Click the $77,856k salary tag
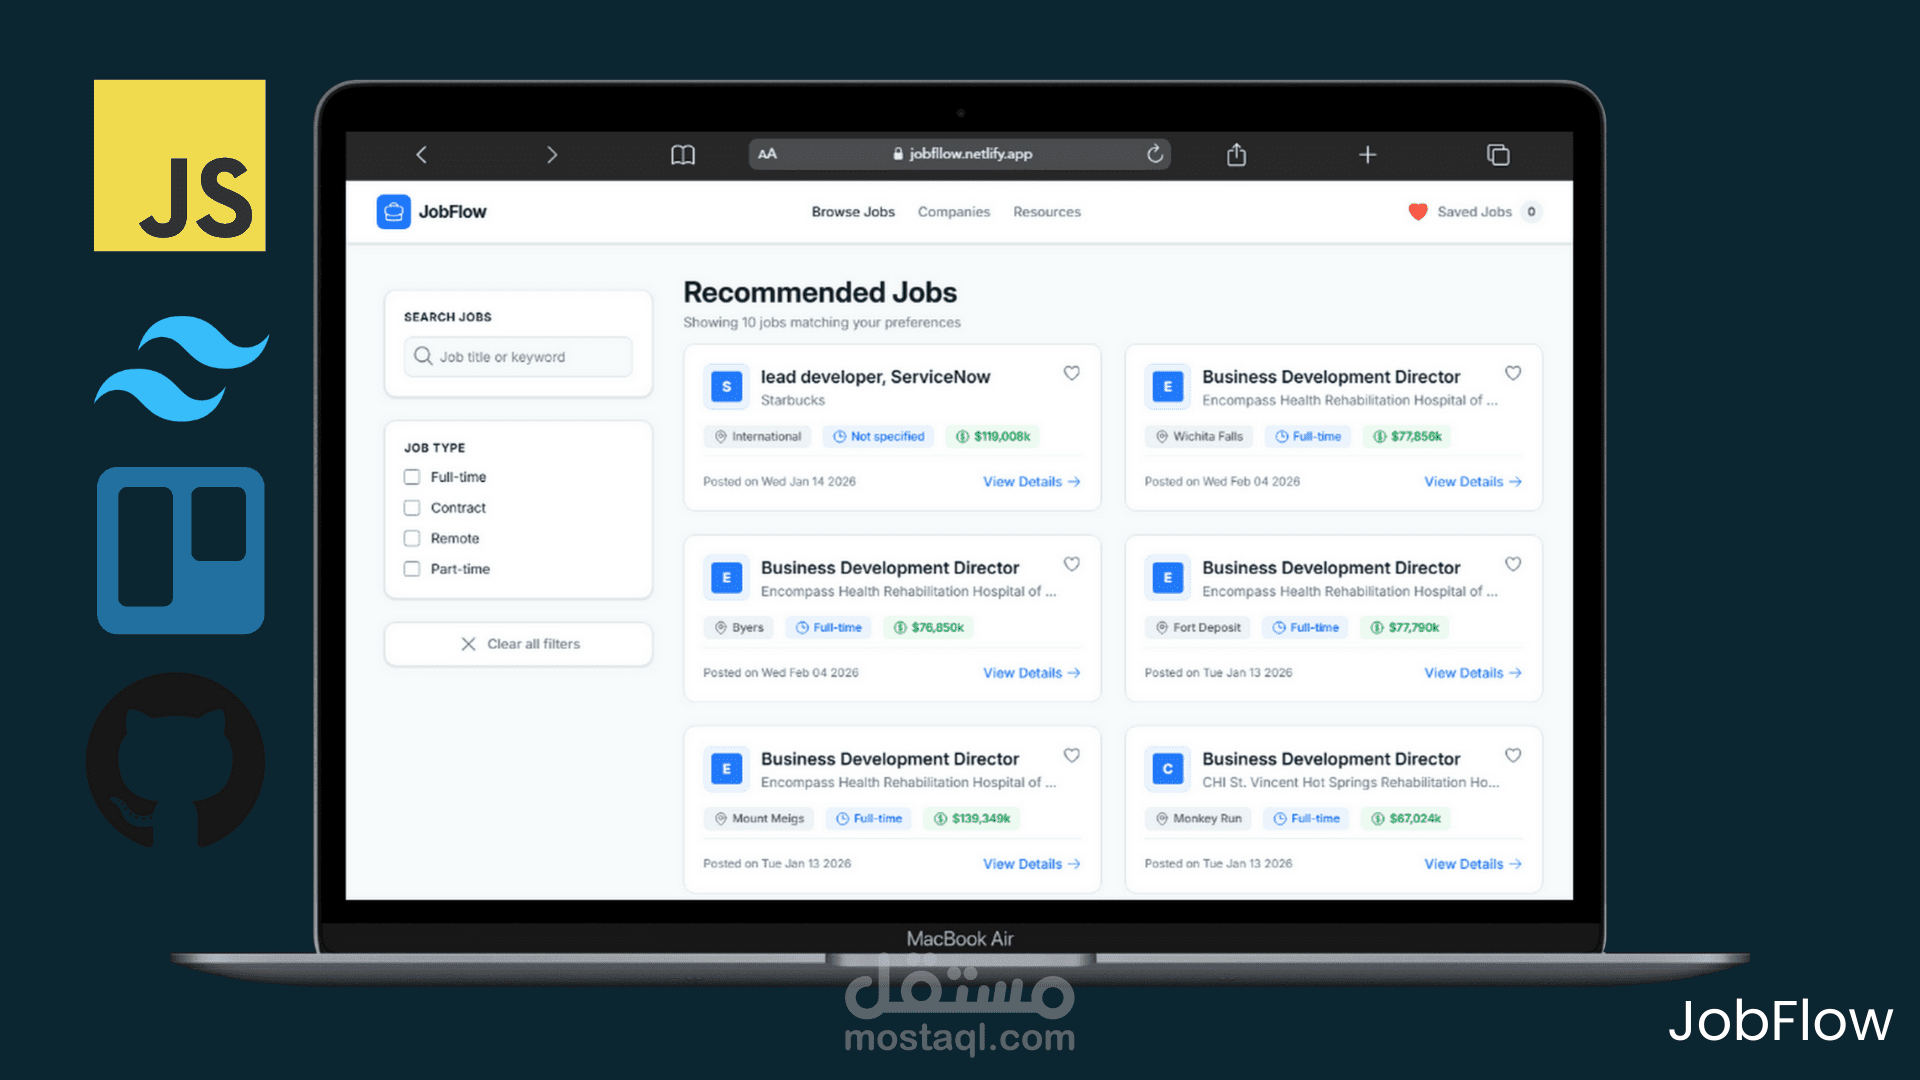 coord(1407,437)
